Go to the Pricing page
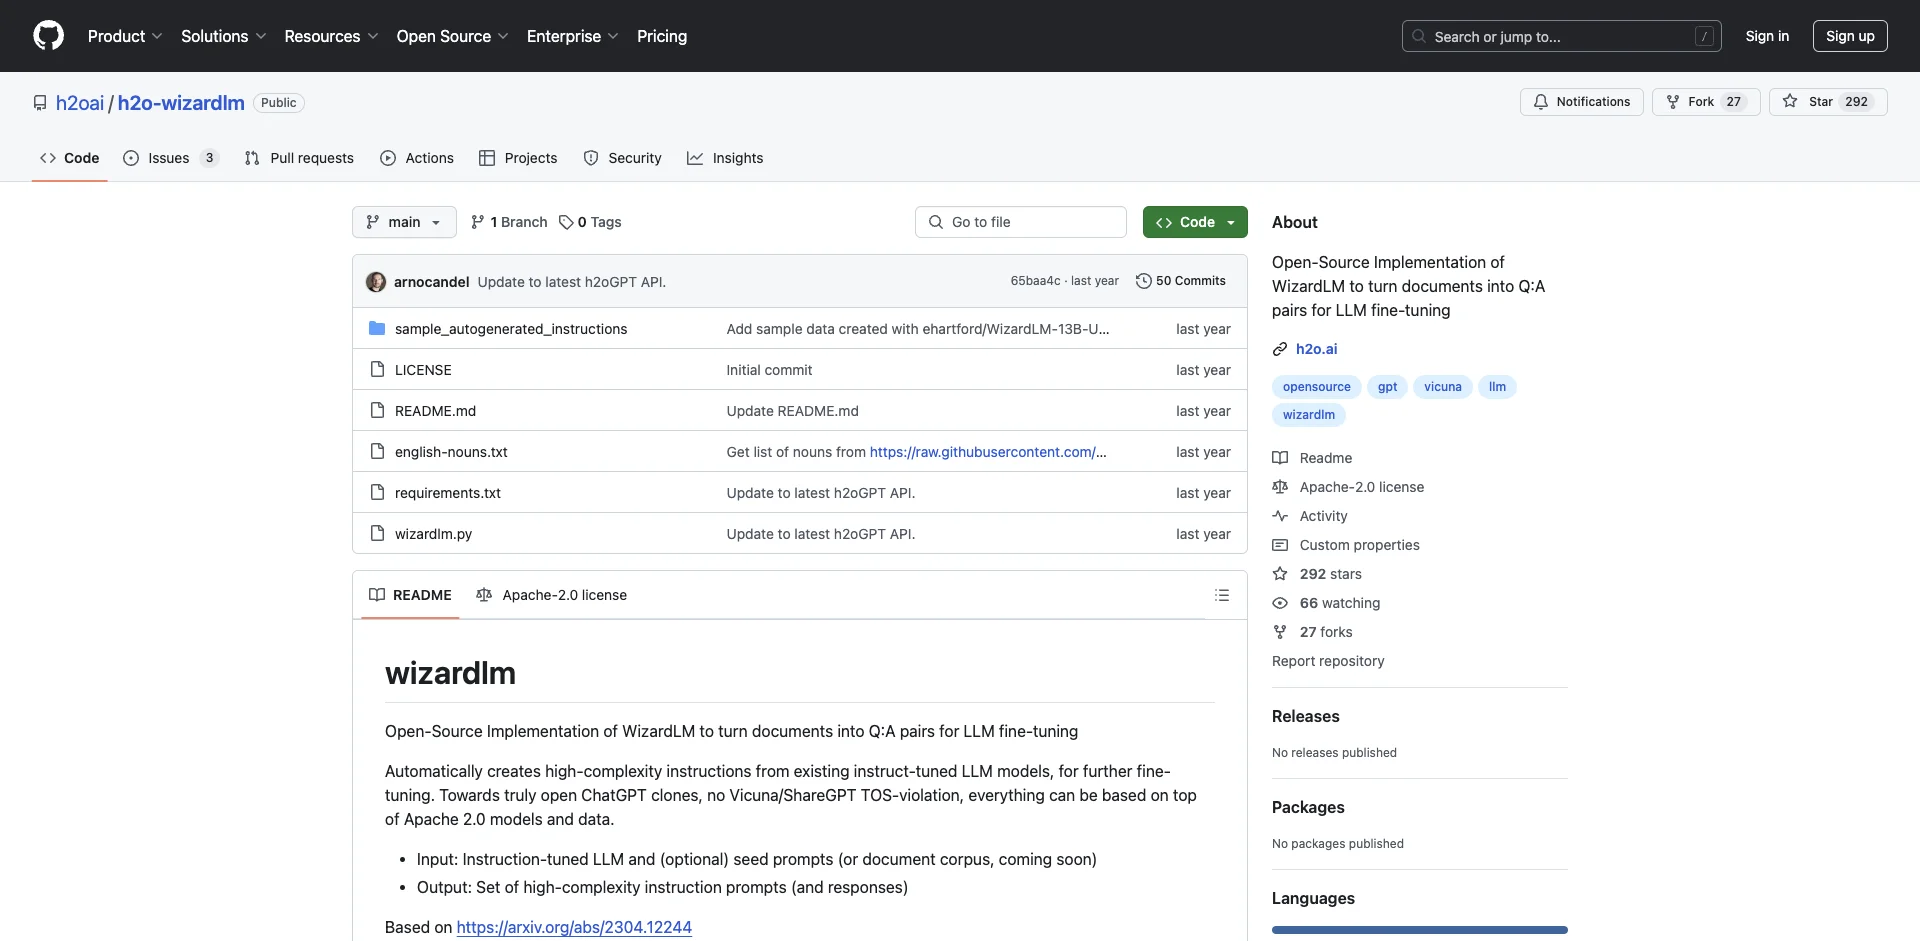Image resolution: width=1920 pixels, height=941 pixels. (x=662, y=36)
